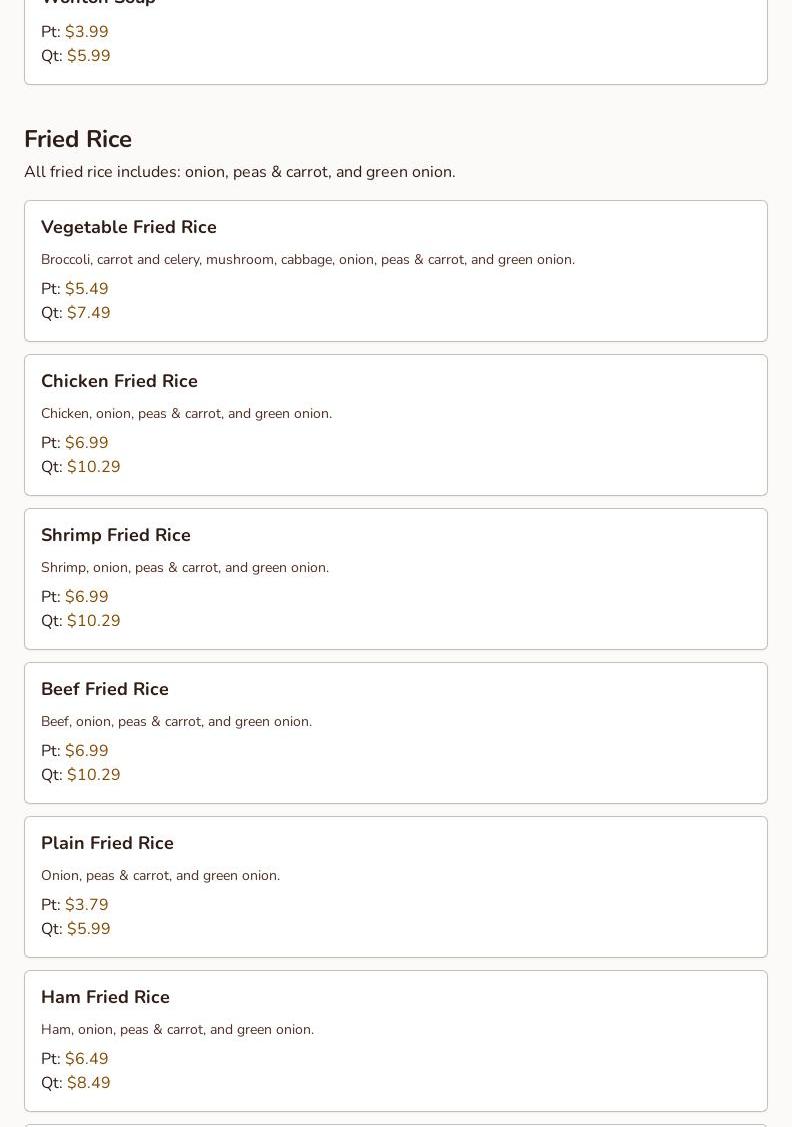This screenshot has height=1127, width=792.
Task: Click the "All fried rice includes" note
Action: [x=240, y=172]
